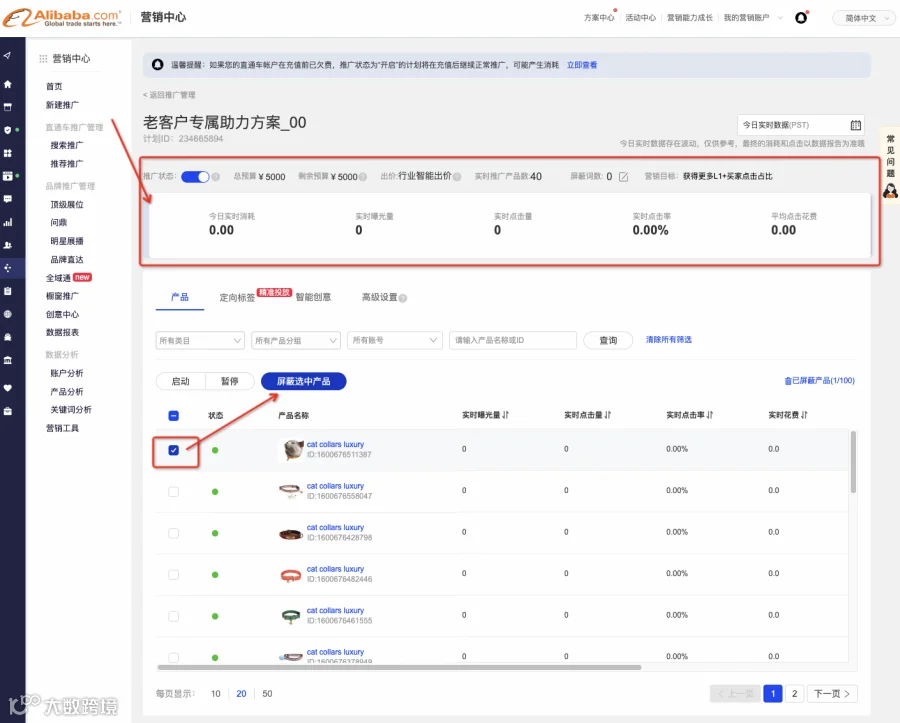
Task: Uncheck the first cat collars luxury row
Action: coord(173,450)
